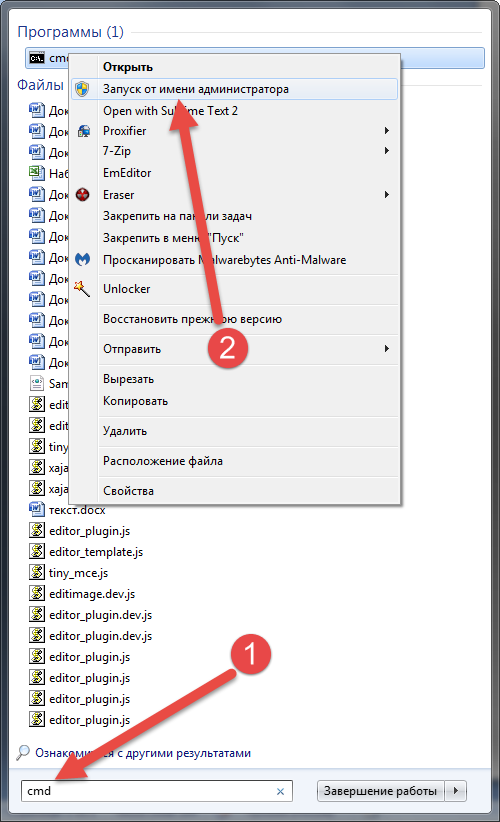Click the cmd program icon

[37, 58]
